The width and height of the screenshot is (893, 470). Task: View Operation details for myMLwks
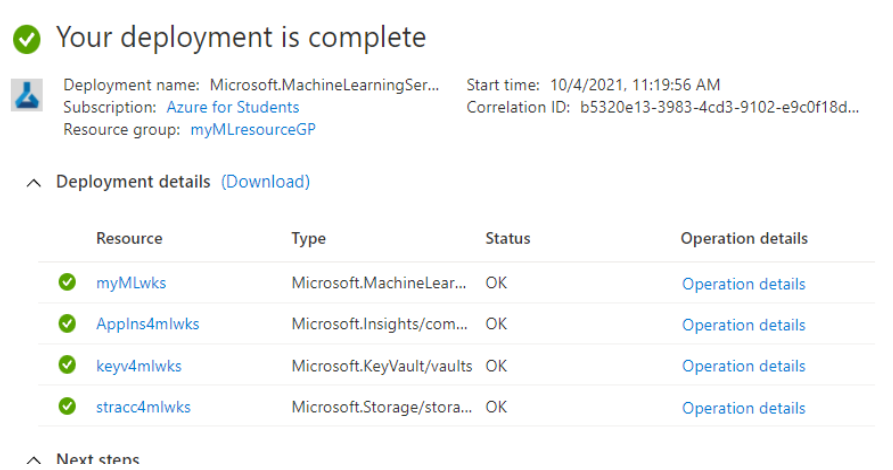744,284
